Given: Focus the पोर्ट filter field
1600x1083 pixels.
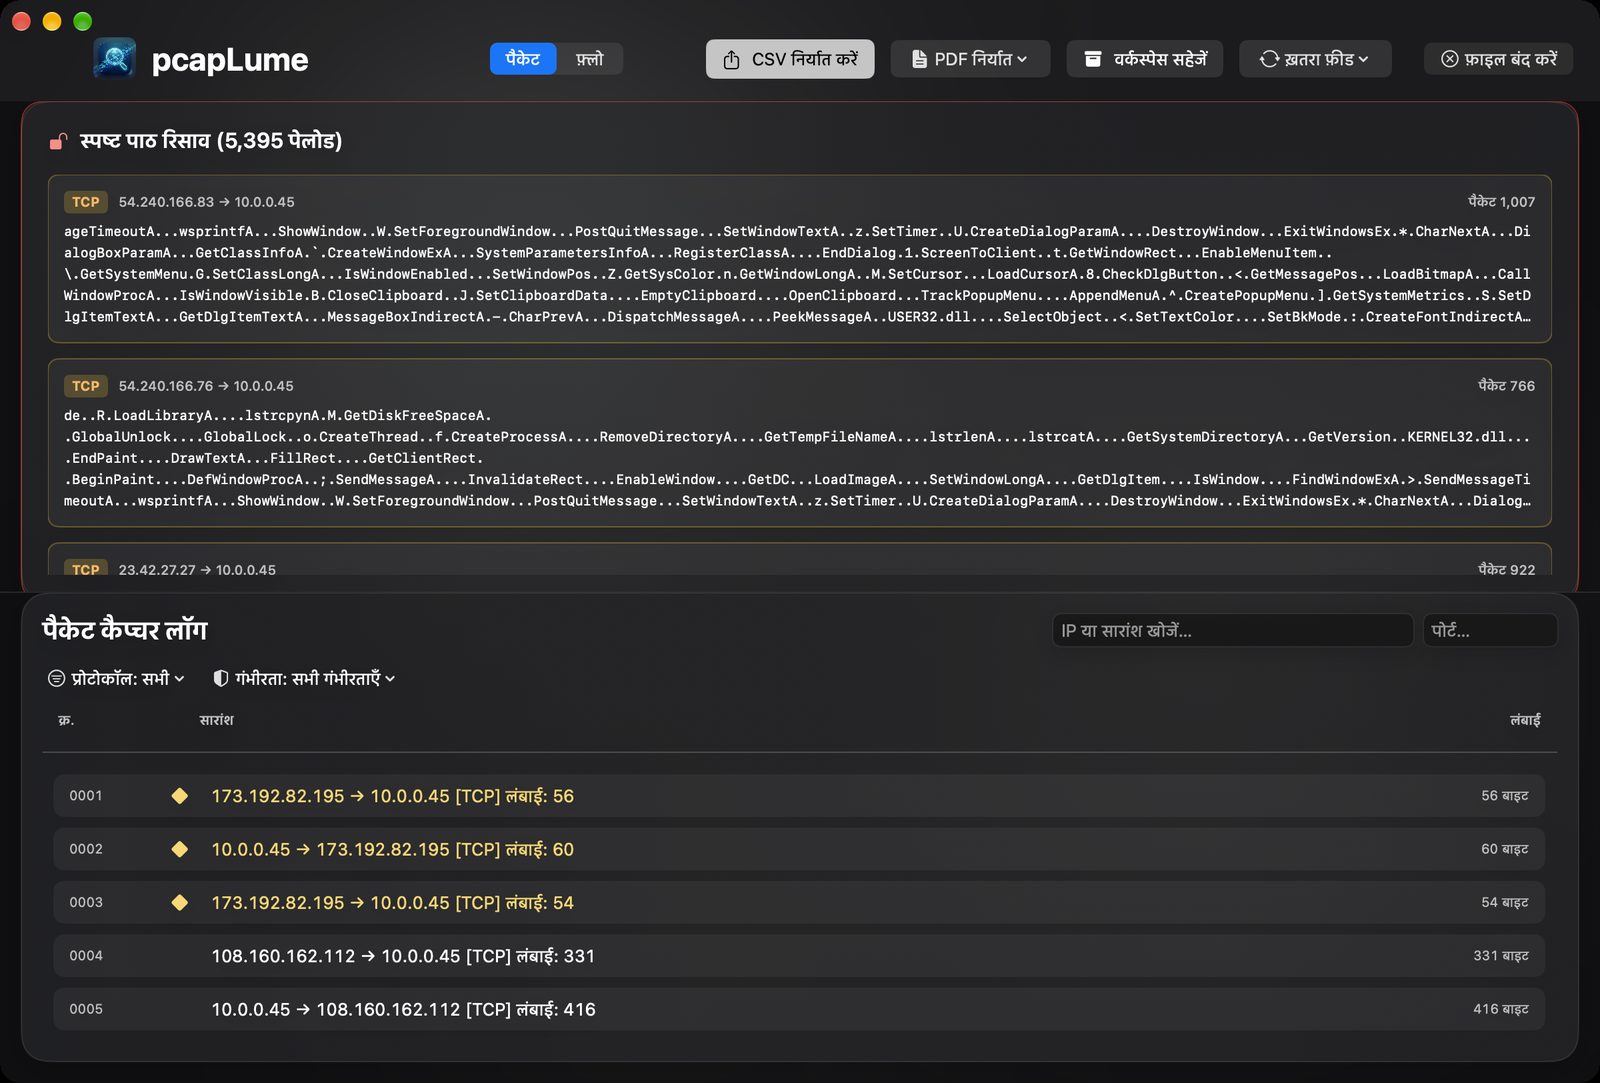Looking at the screenshot, I should pyautogui.click(x=1490, y=630).
